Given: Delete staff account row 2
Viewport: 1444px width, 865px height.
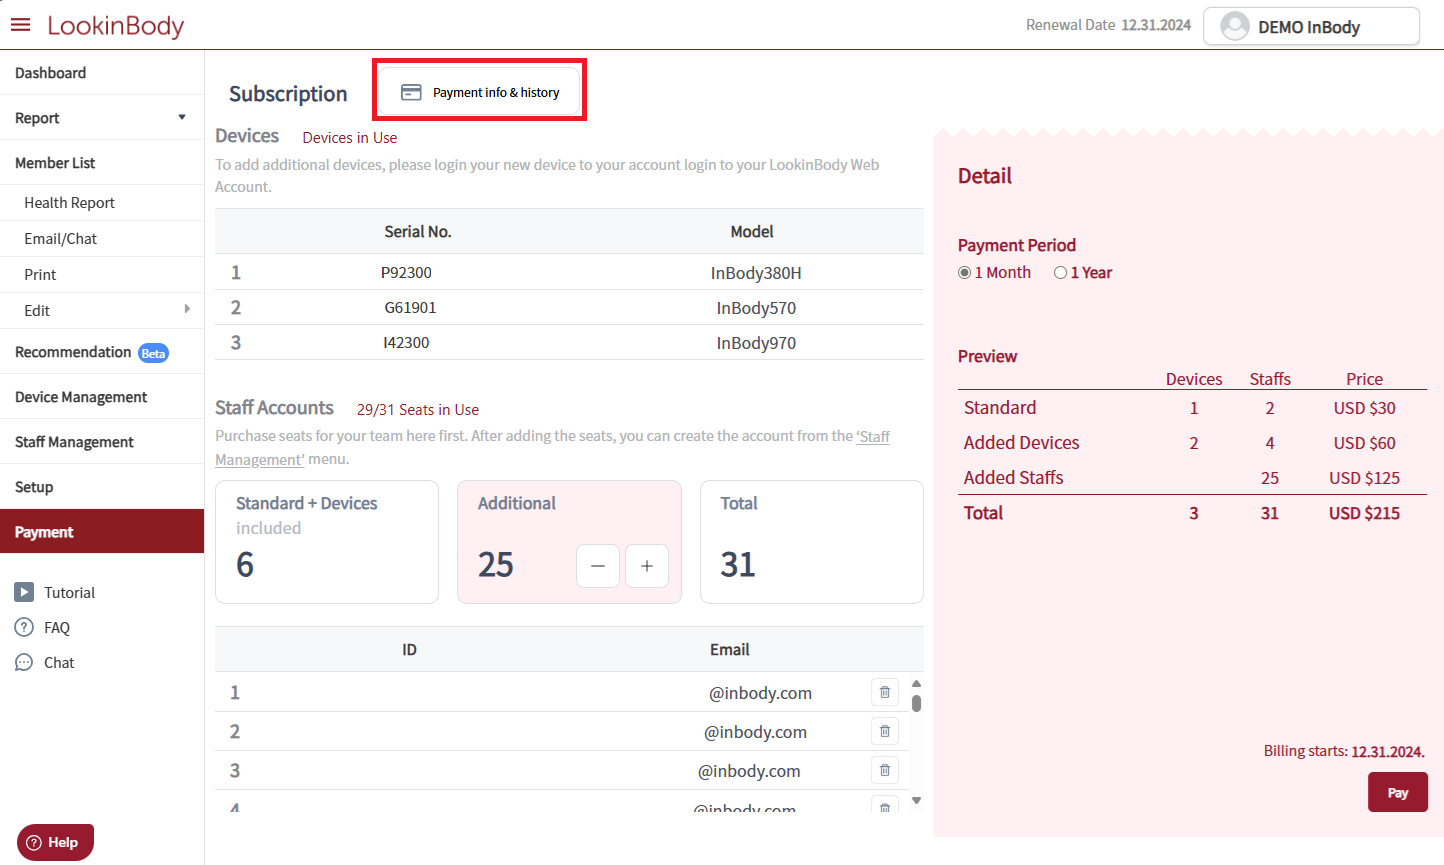Looking at the screenshot, I should tap(885, 731).
